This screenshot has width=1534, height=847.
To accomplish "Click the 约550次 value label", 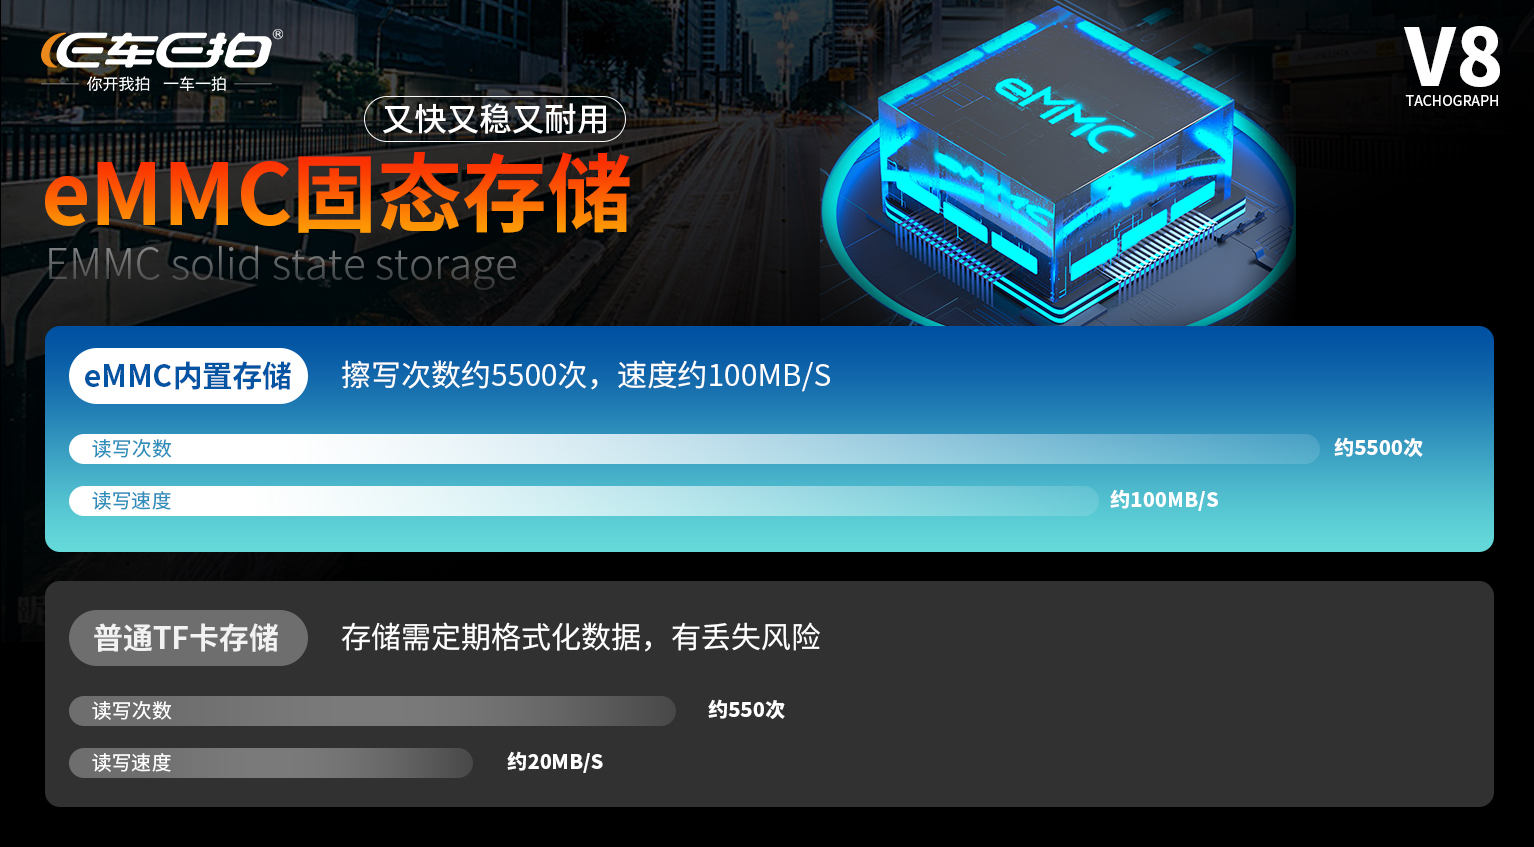I will tap(746, 710).
